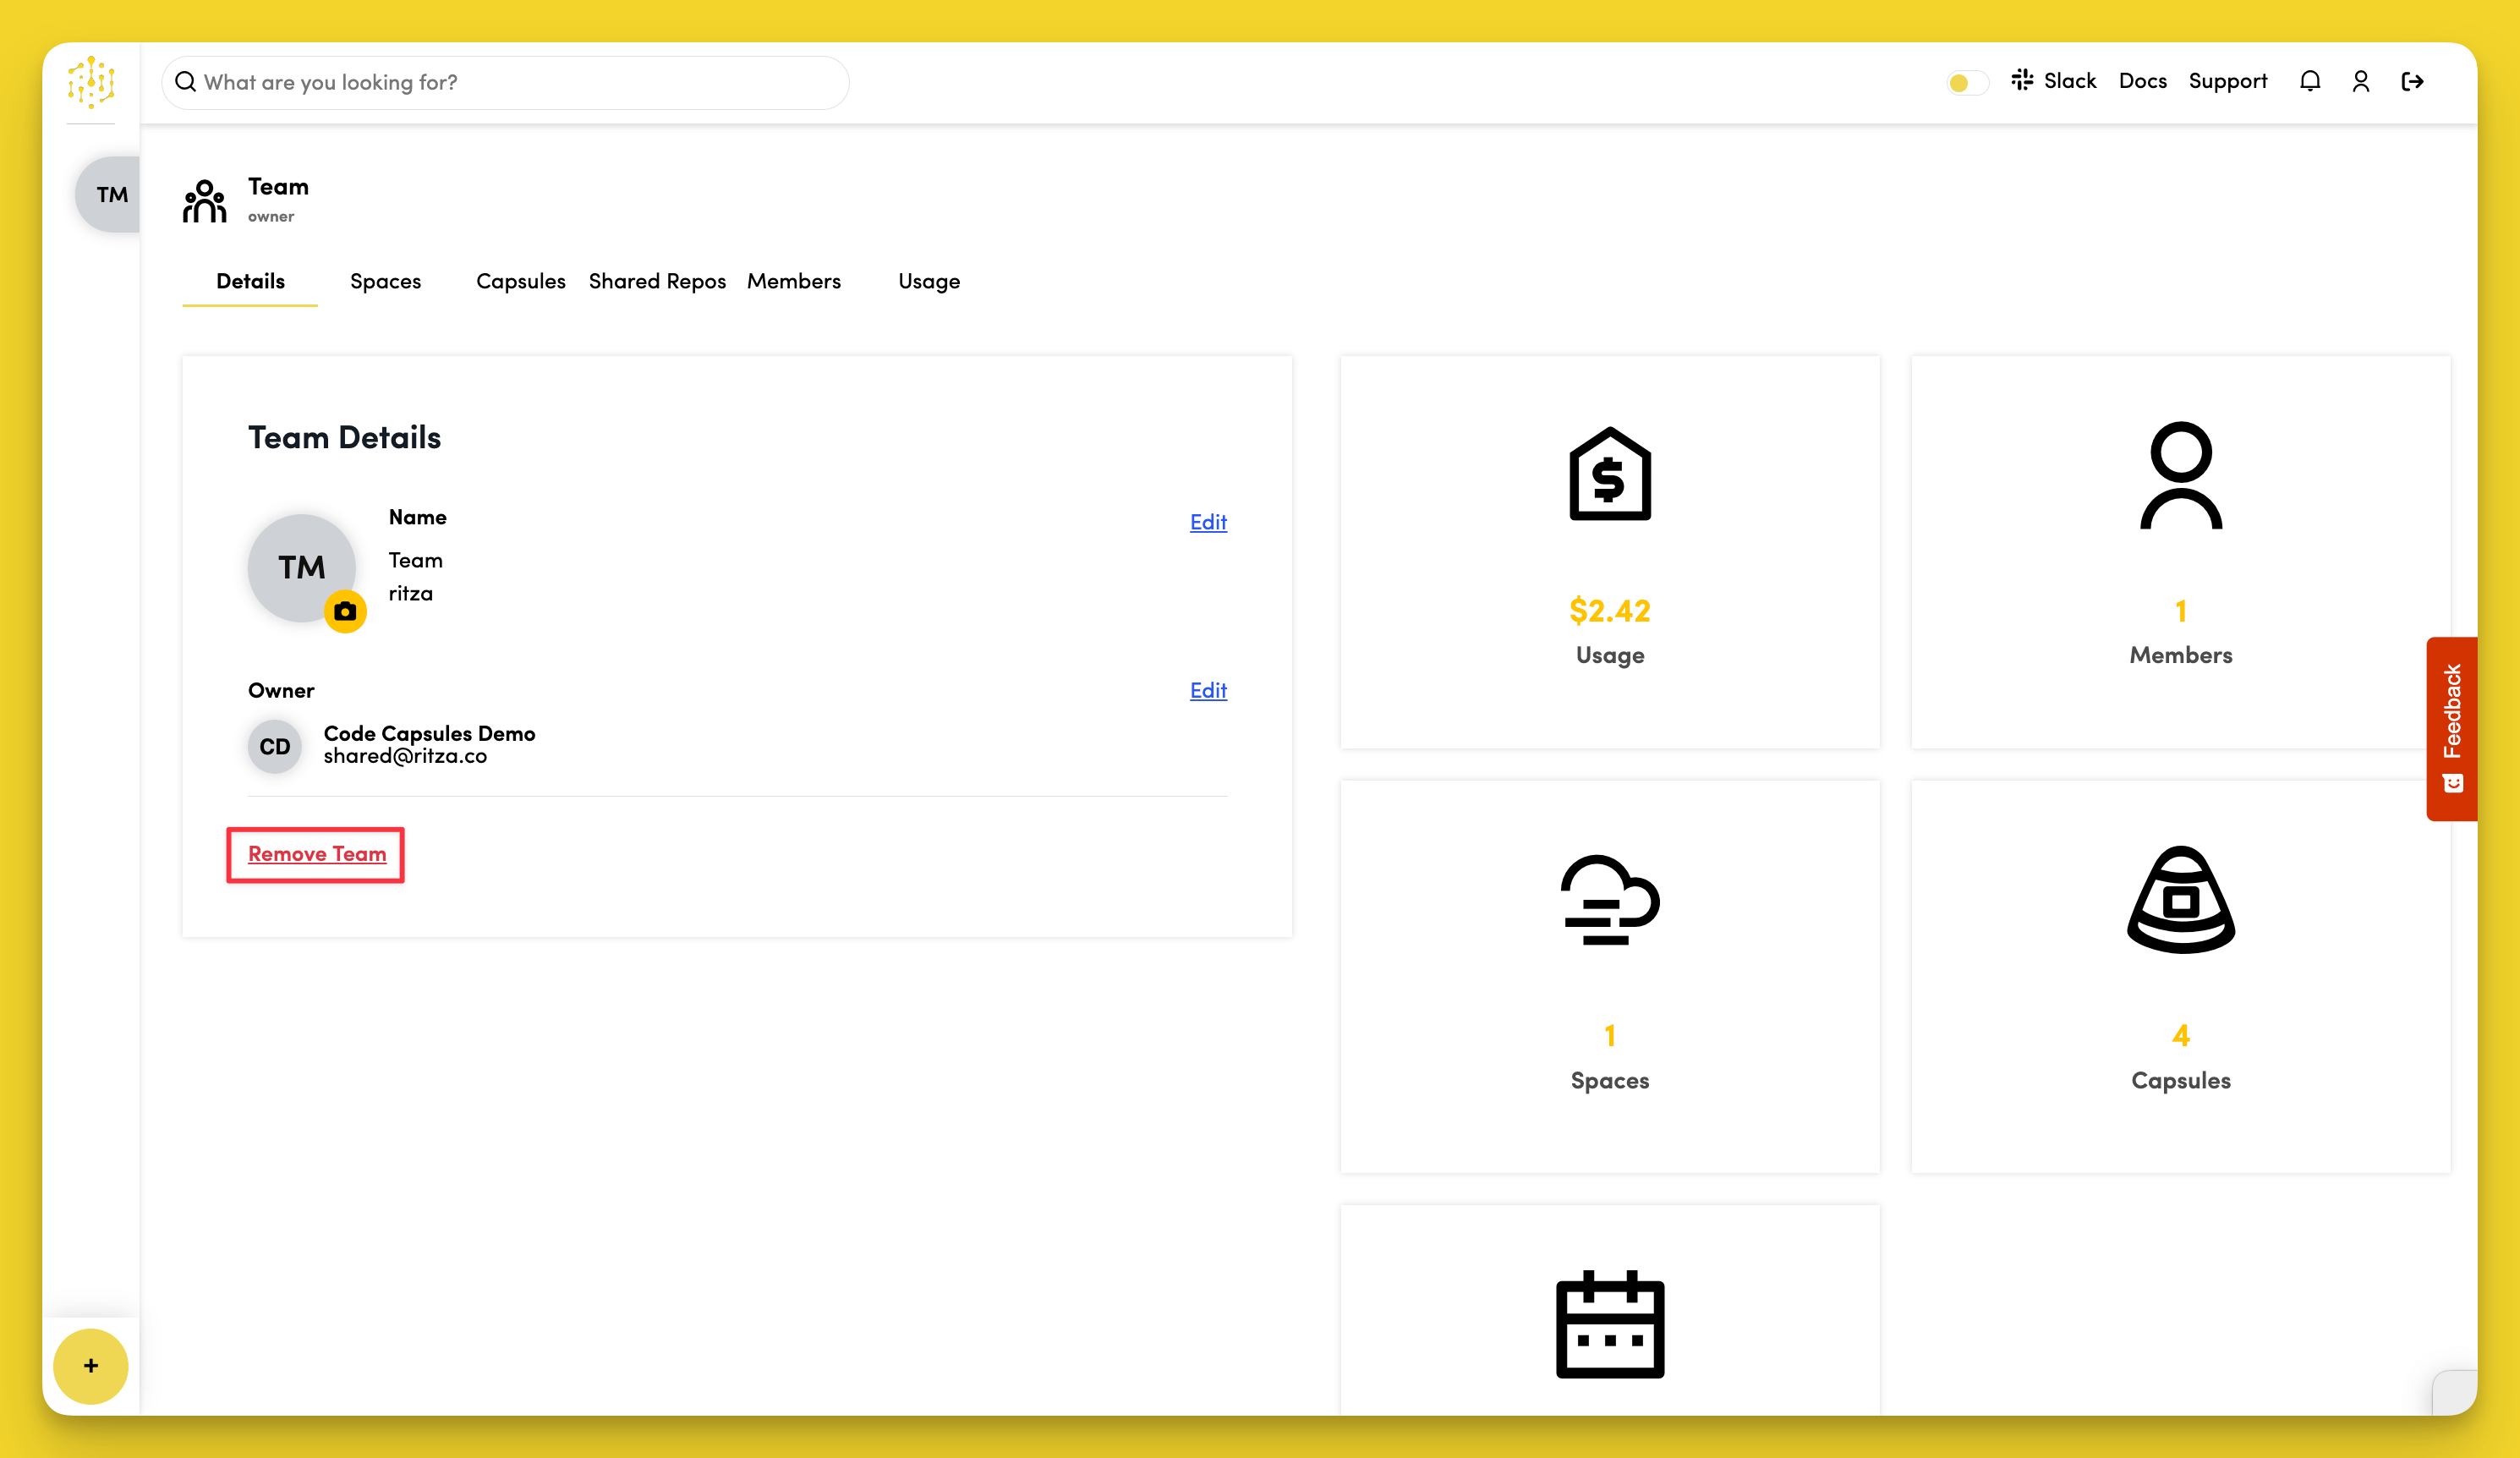Open the Shared Repos tab
Image resolution: width=2520 pixels, height=1458 pixels.
(657, 281)
